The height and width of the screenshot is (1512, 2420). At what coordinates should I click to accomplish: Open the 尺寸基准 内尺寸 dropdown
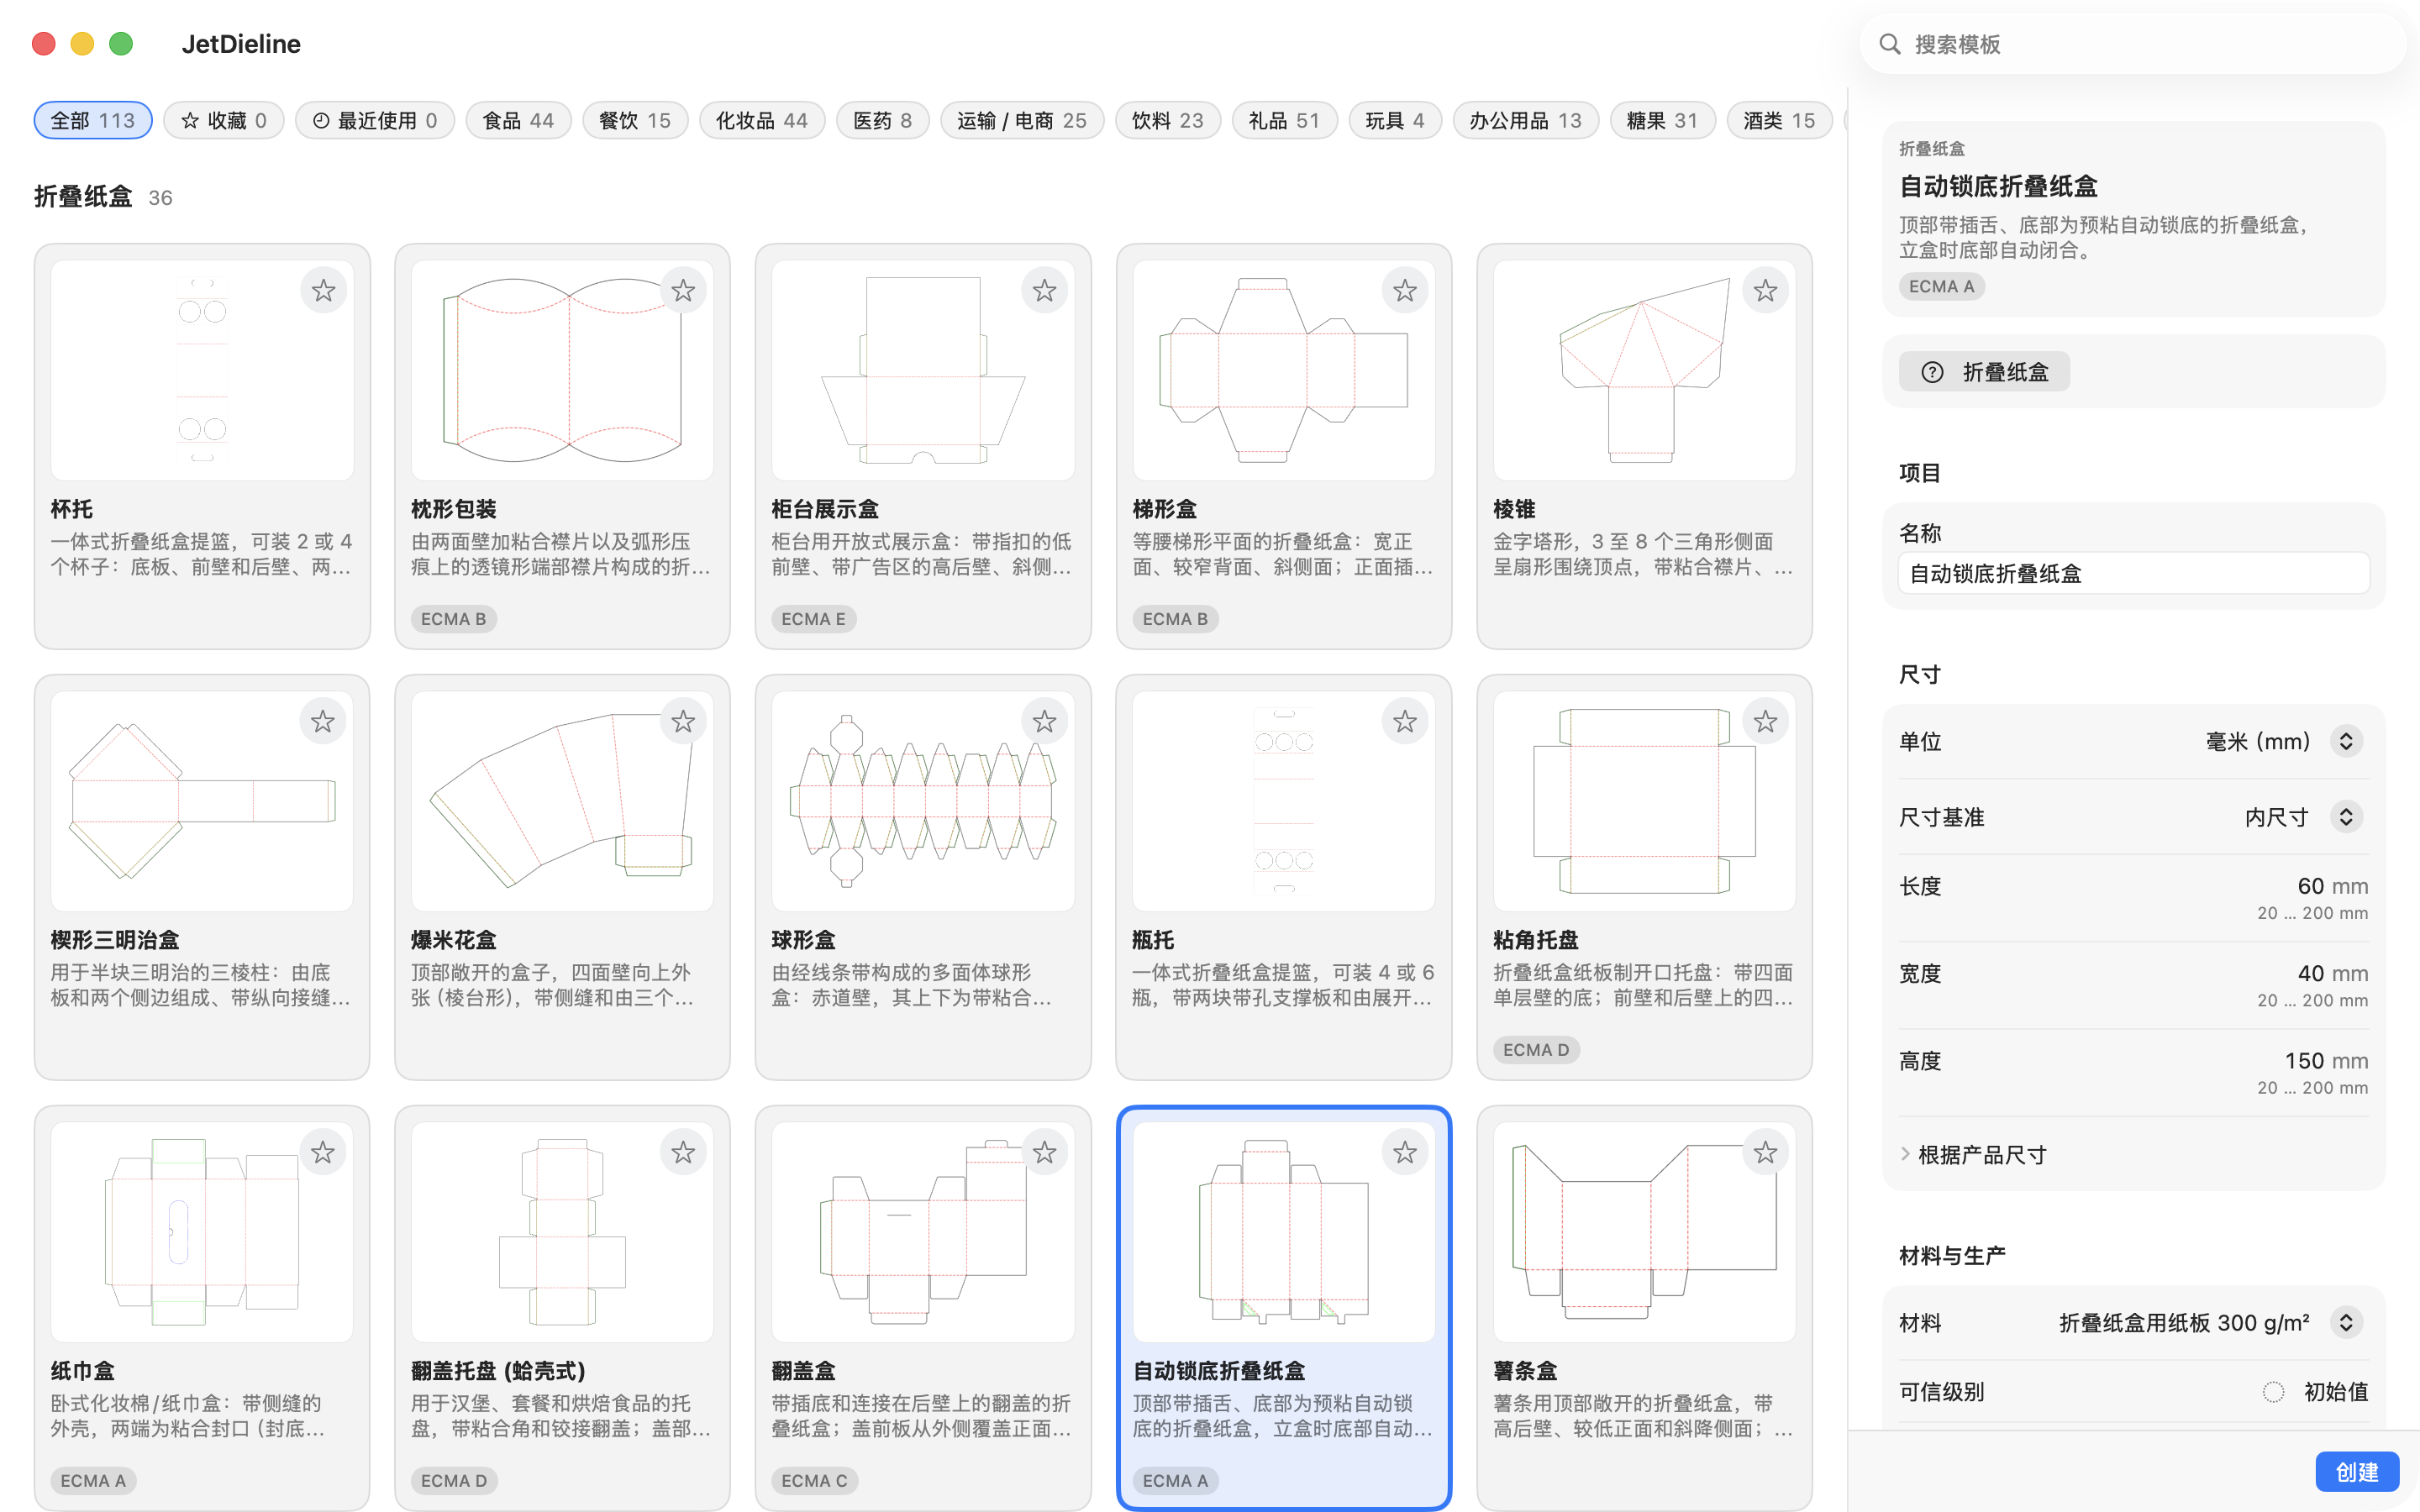coord(2346,817)
